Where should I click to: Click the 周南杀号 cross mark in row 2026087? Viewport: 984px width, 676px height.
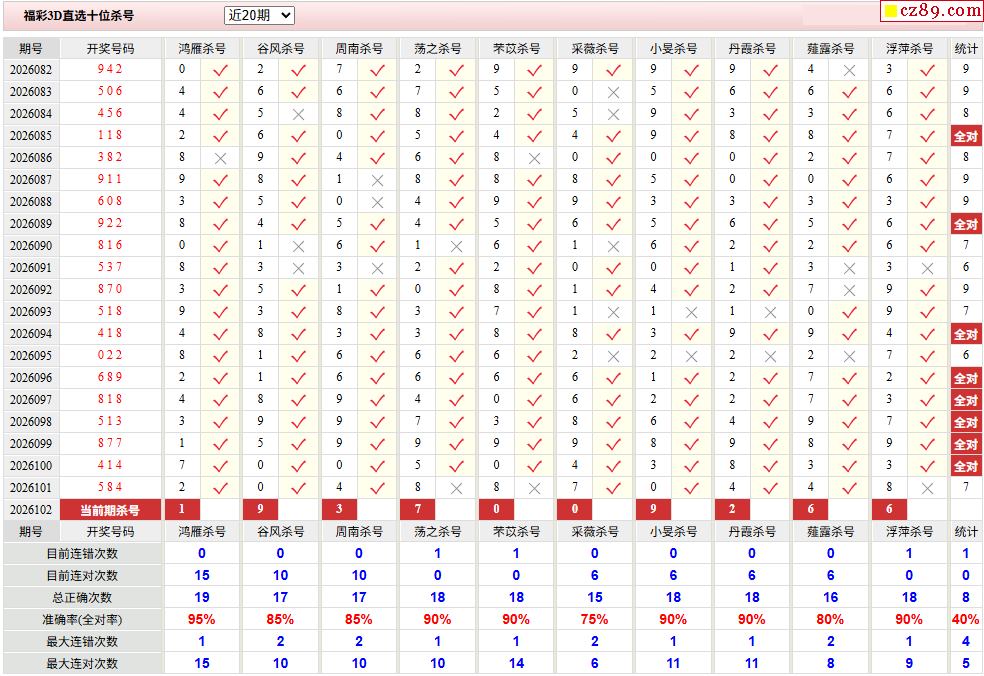(x=377, y=180)
